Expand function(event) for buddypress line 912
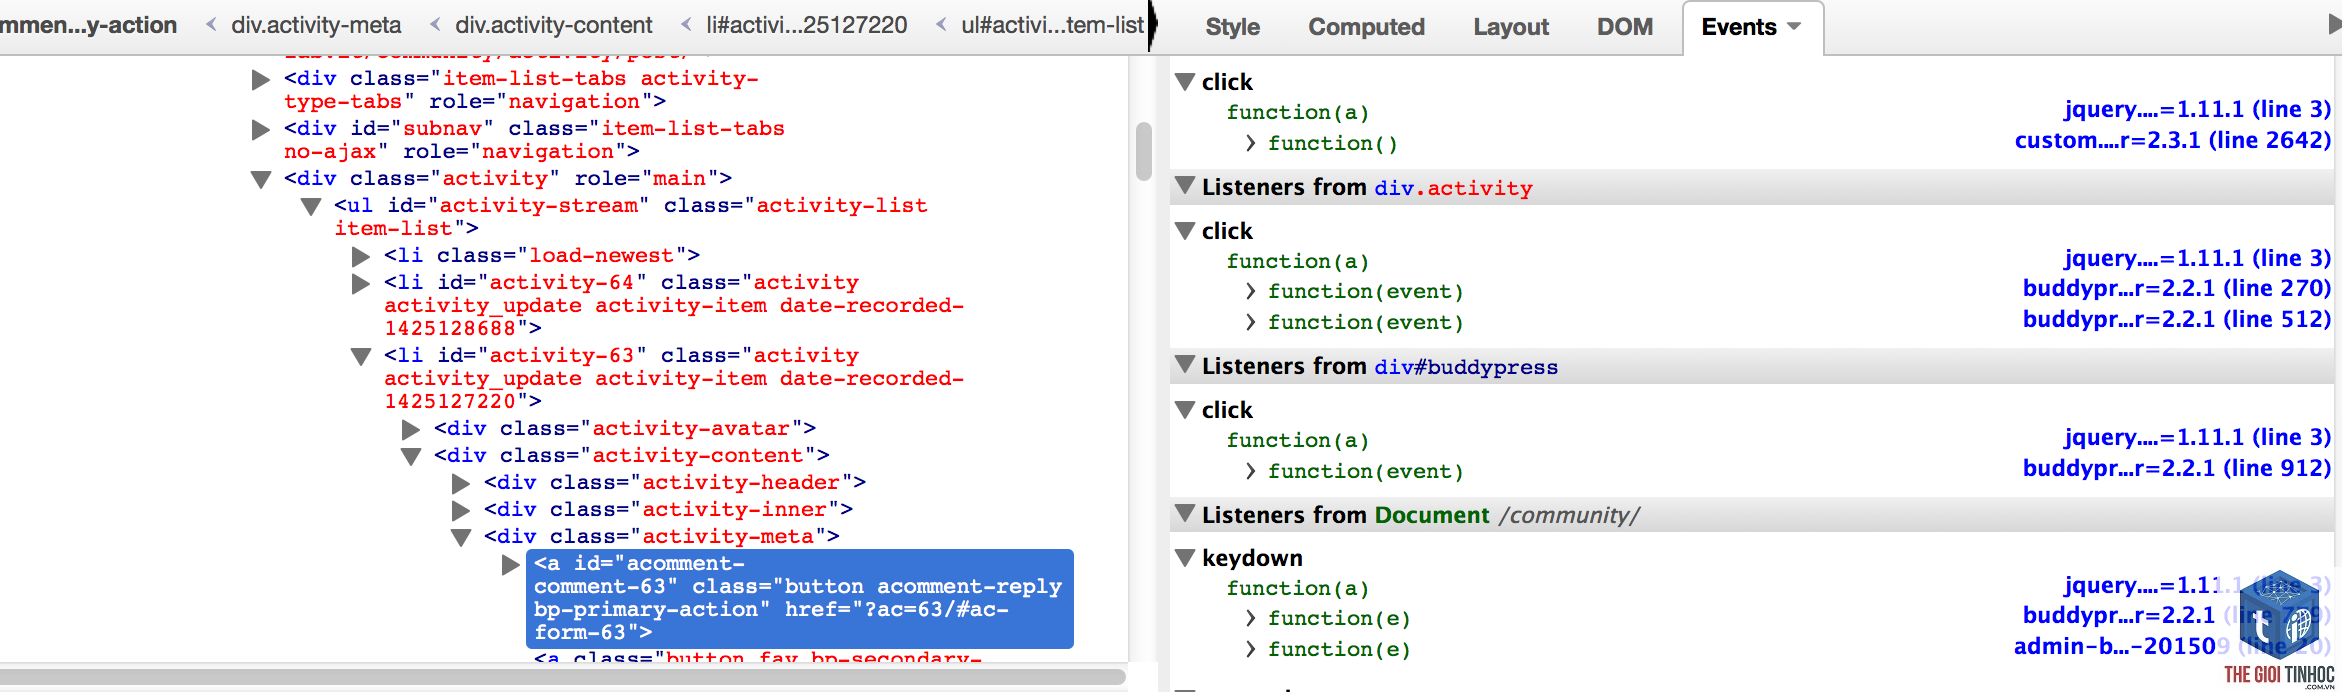 click(1251, 471)
